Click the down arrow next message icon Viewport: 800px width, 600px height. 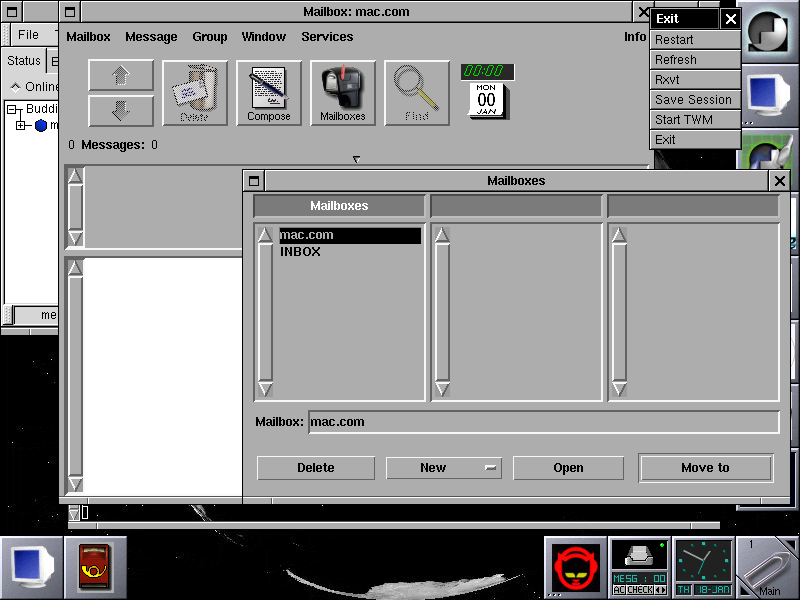coord(121,111)
